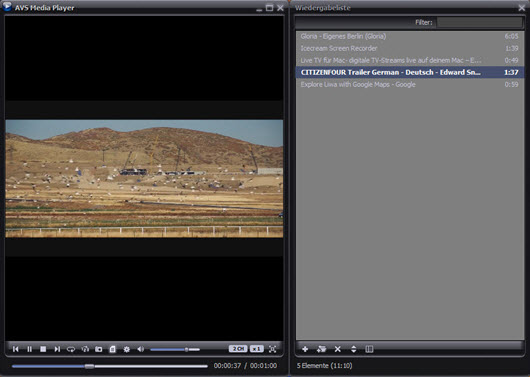Image resolution: width=530 pixels, height=377 pixels.
Task: Toggle the repeat loop mode
Action: [x=71, y=349]
